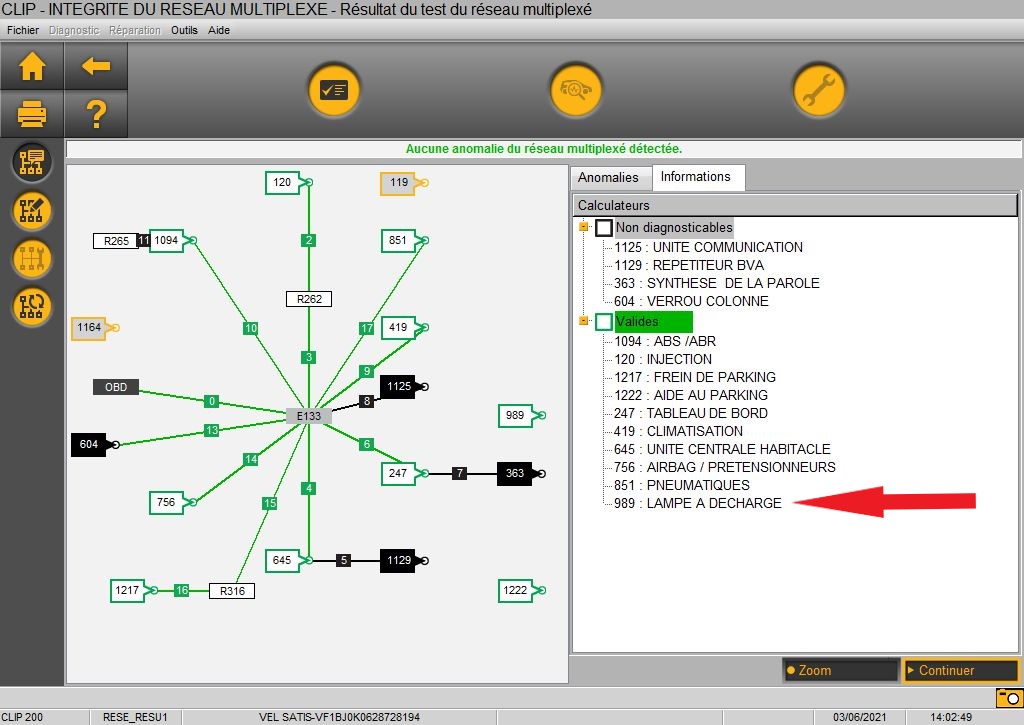Open help with the question mark icon

click(x=96, y=115)
